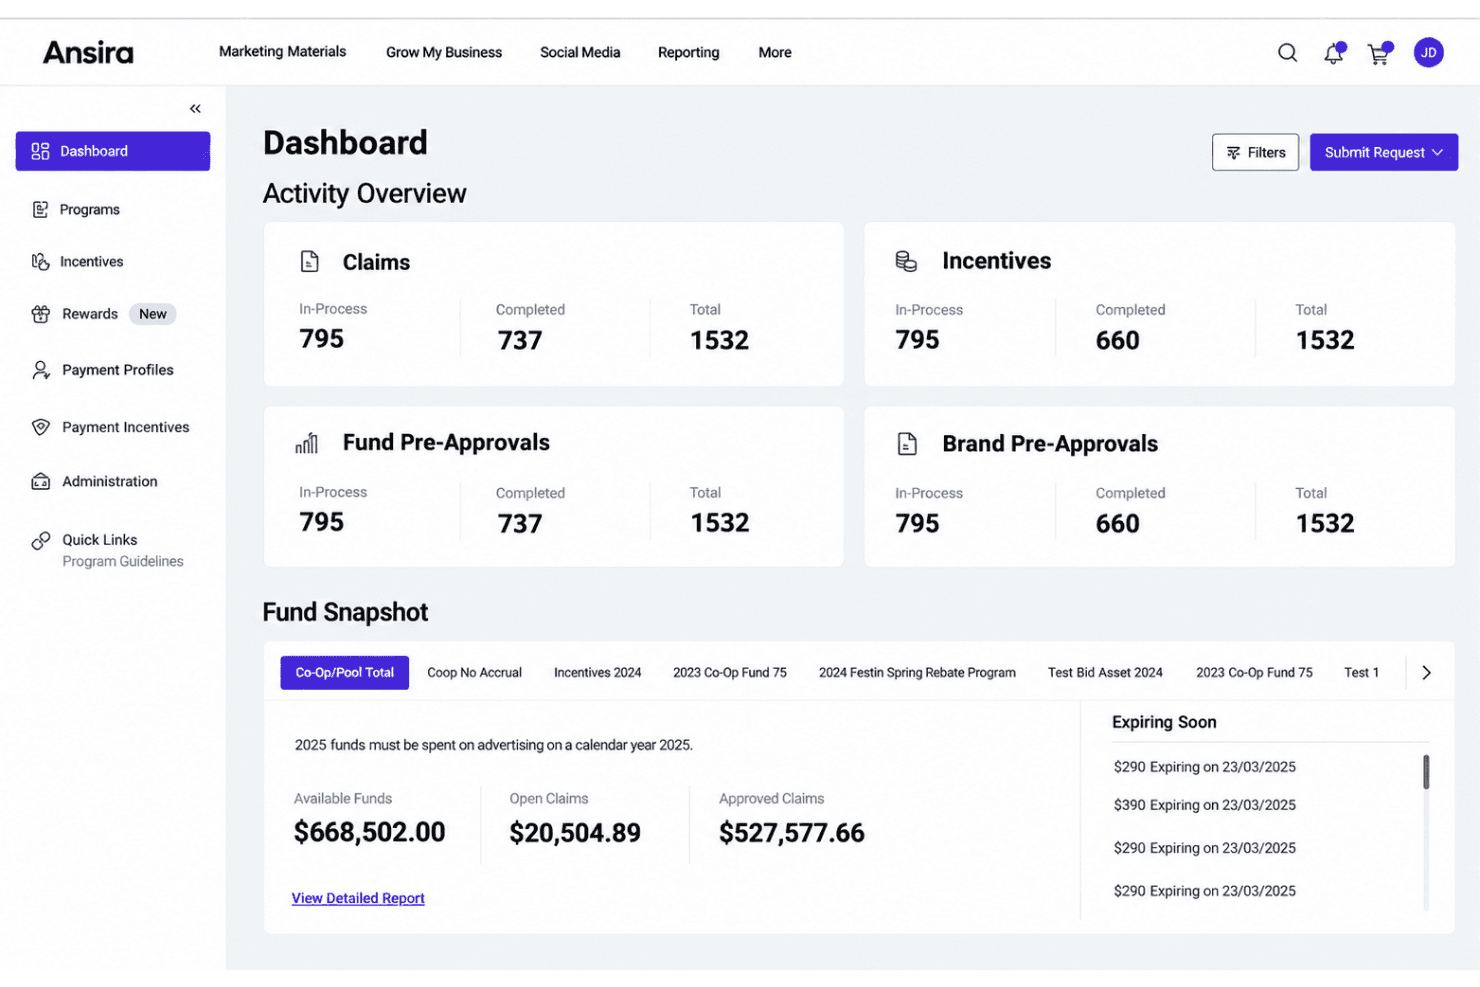Open the JD user avatar

pyautogui.click(x=1428, y=52)
